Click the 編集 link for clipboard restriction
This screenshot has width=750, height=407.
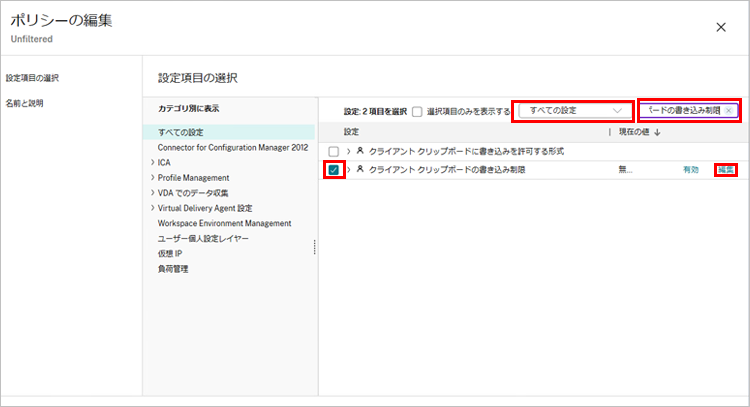pos(726,170)
